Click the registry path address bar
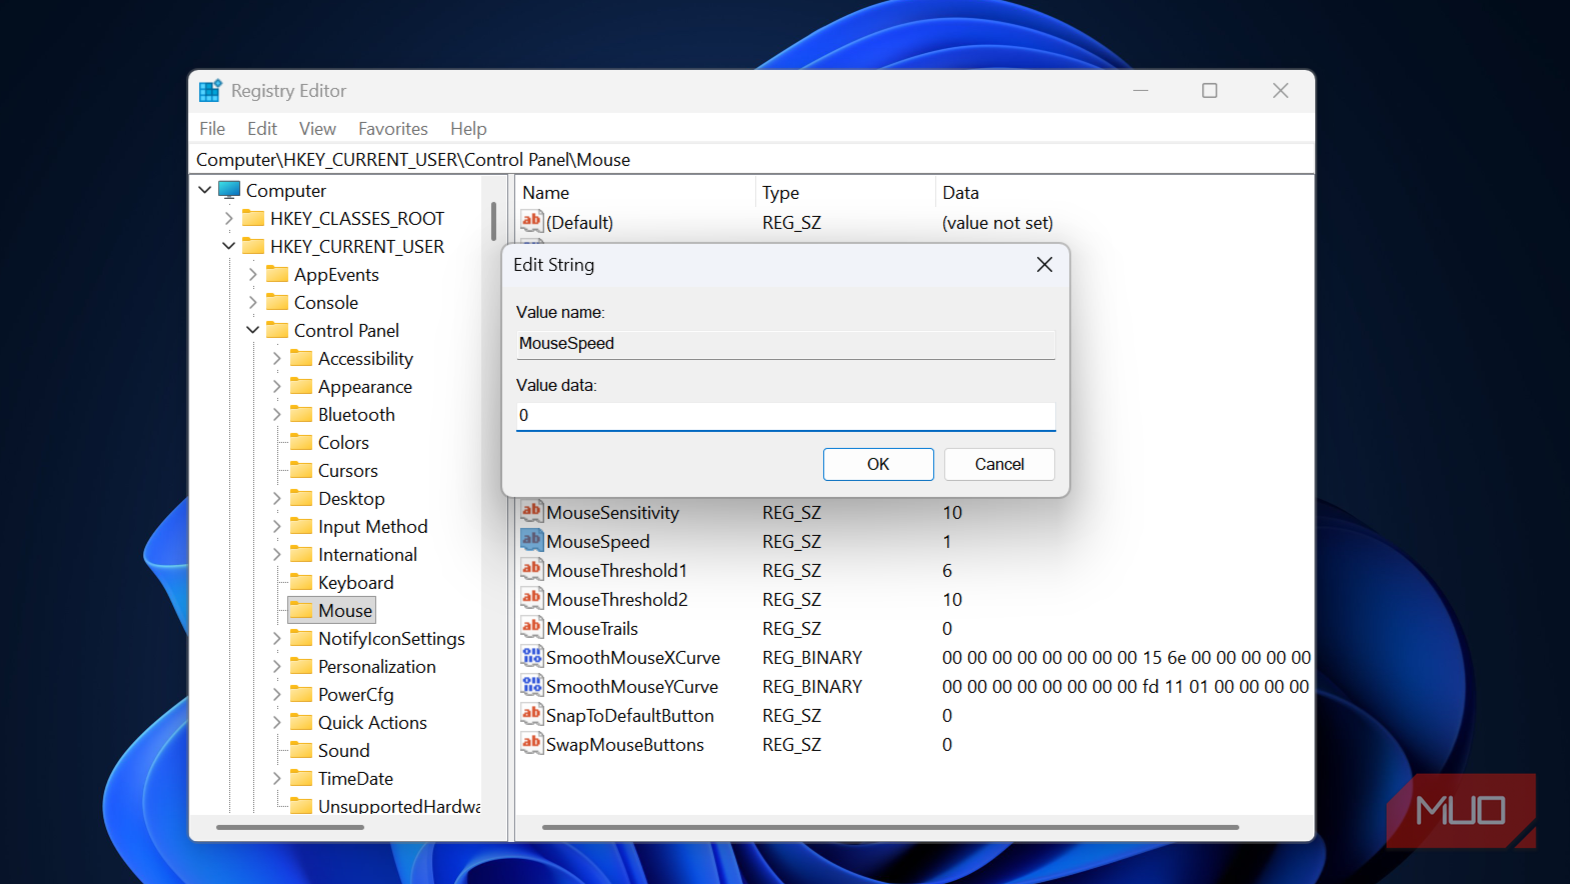This screenshot has width=1570, height=884. [752, 160]
